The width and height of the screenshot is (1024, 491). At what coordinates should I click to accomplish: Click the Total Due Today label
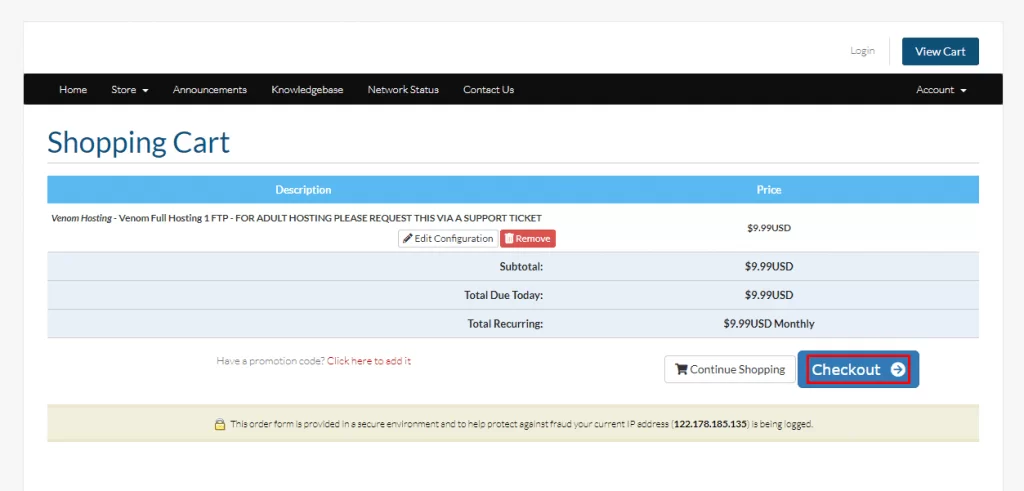pos(504,295)
